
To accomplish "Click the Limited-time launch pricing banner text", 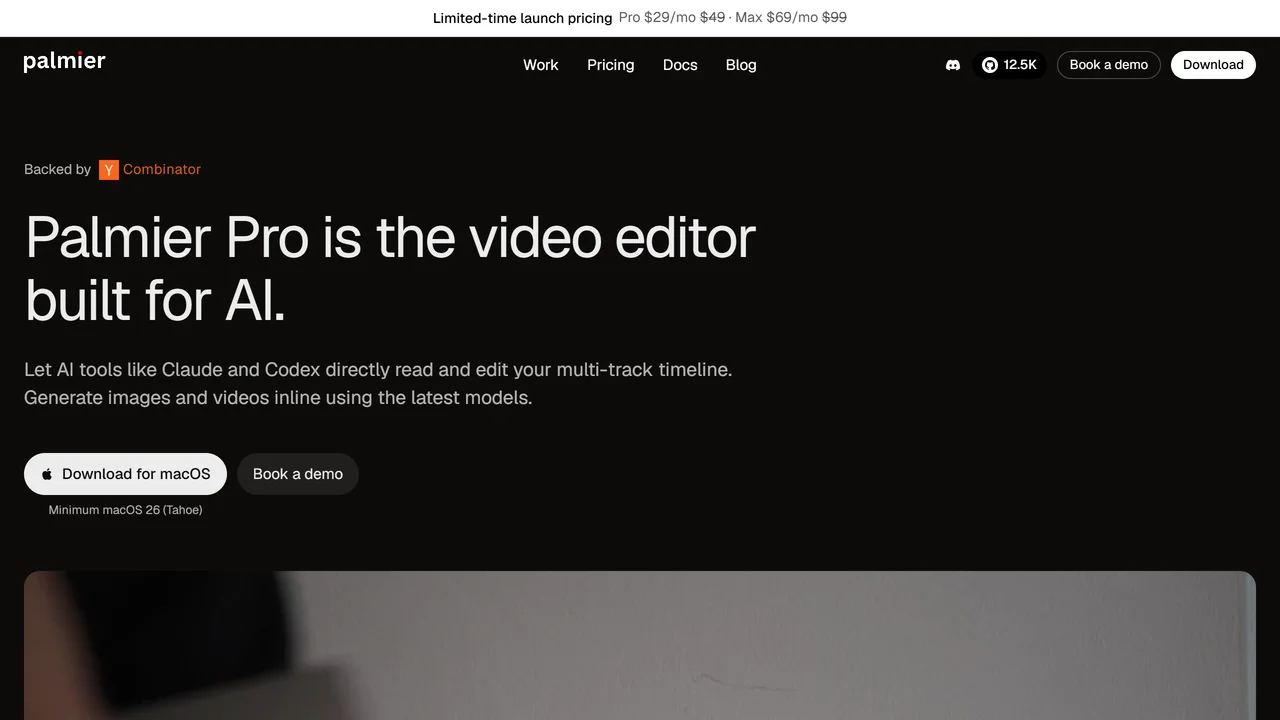I will pyautogui.click(x=522, y=18).
